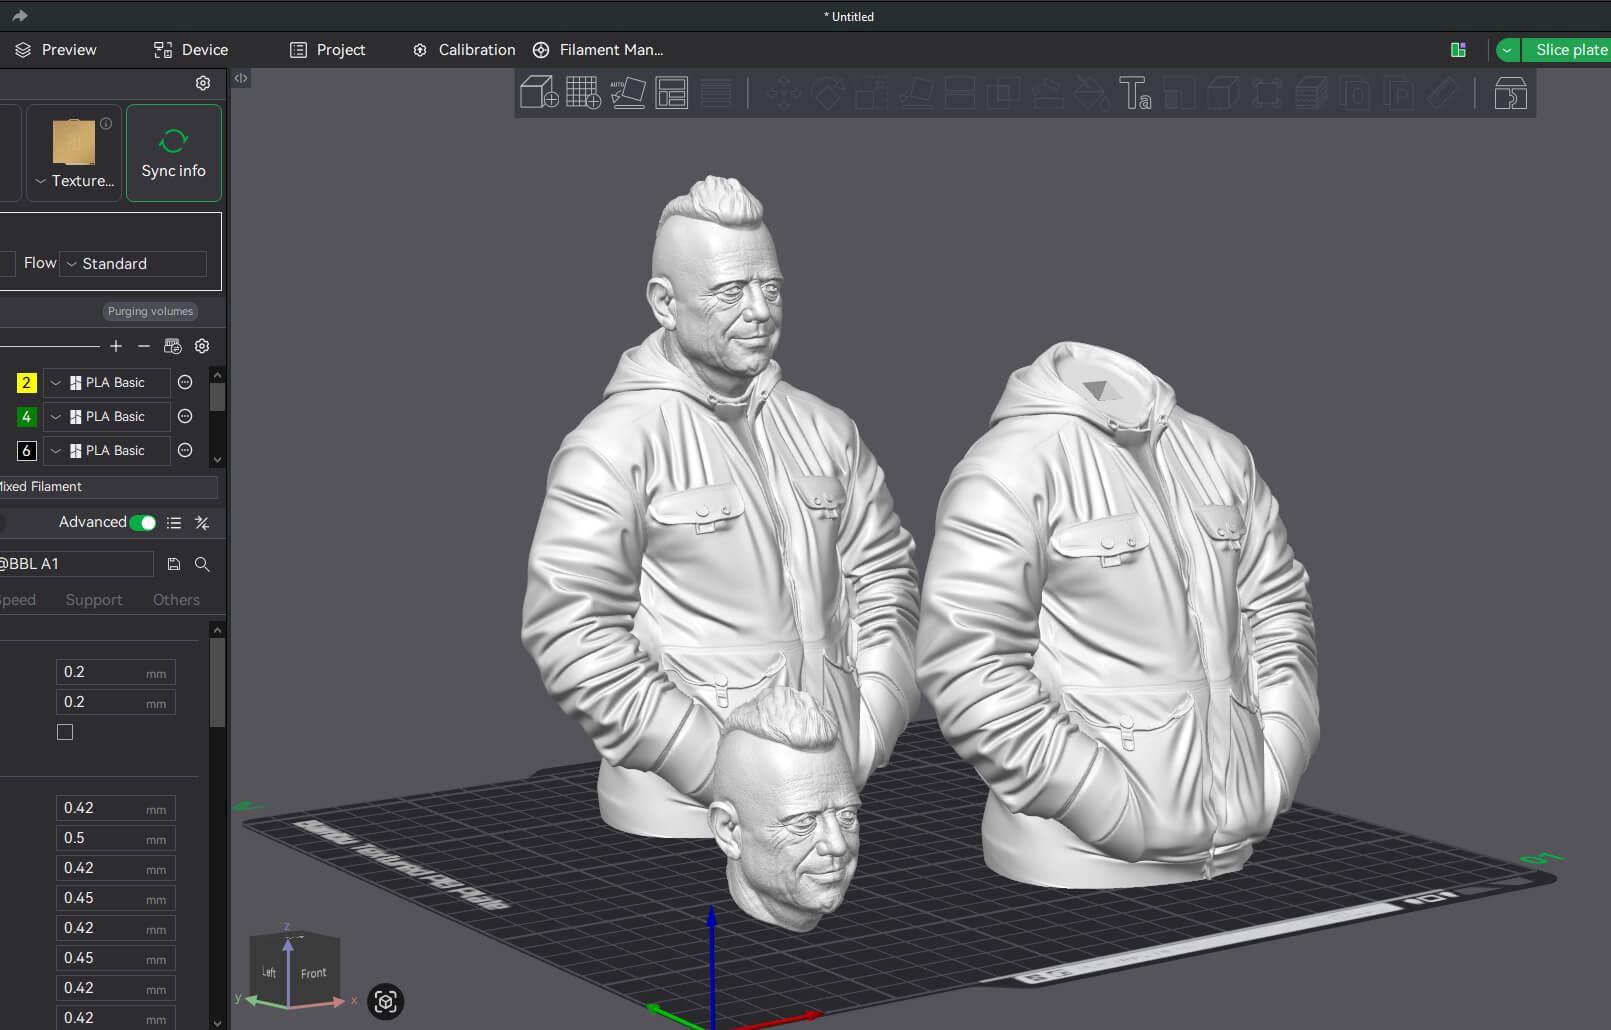Search settings with the magnifier icon
The width and height of the screenshot is (1611, 1030).
202,564
